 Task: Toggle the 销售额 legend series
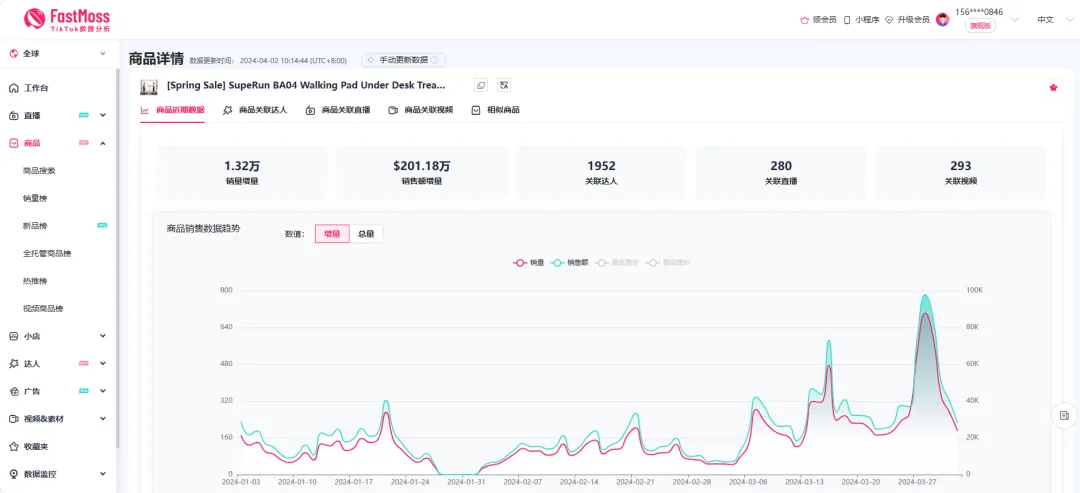pyautogui.click(x=570, y=262)
